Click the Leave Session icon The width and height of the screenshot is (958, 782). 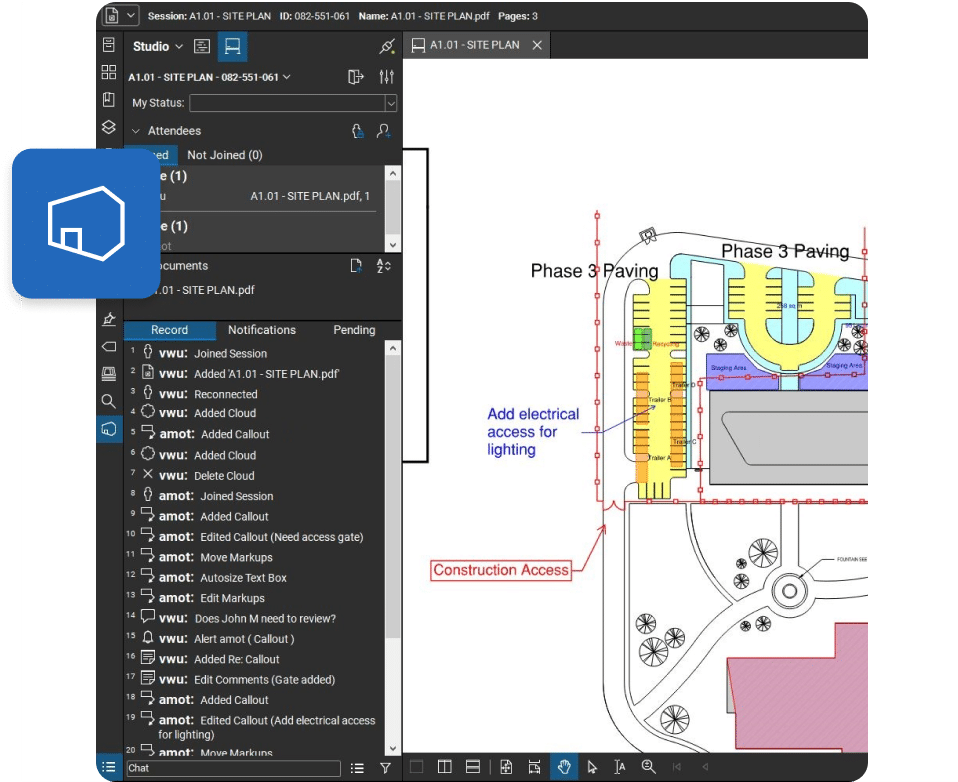356,77
